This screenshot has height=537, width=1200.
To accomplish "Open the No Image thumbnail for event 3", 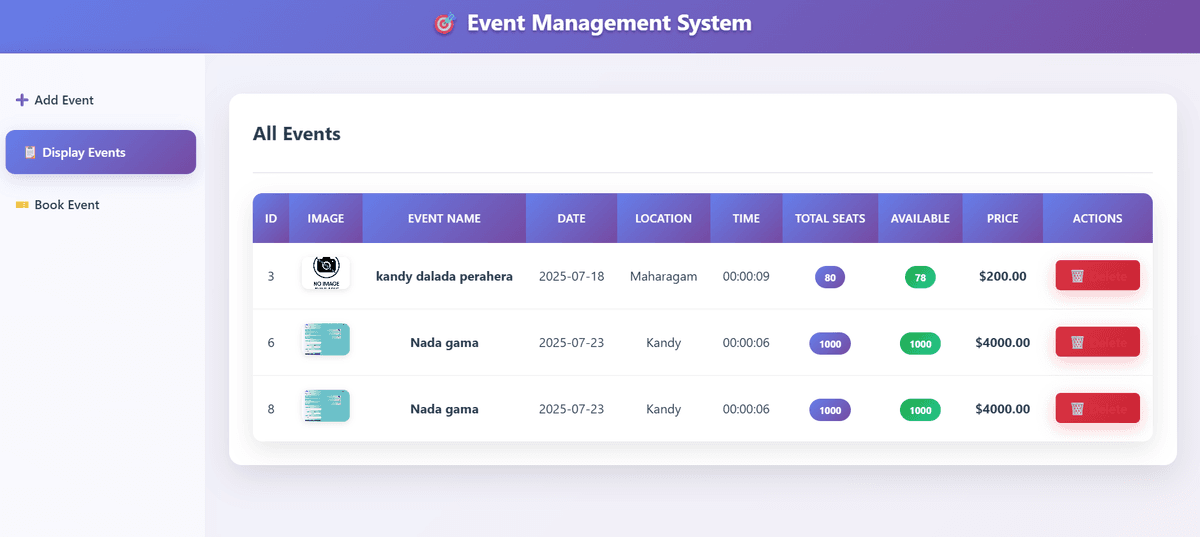I will (x=326, y=273).
